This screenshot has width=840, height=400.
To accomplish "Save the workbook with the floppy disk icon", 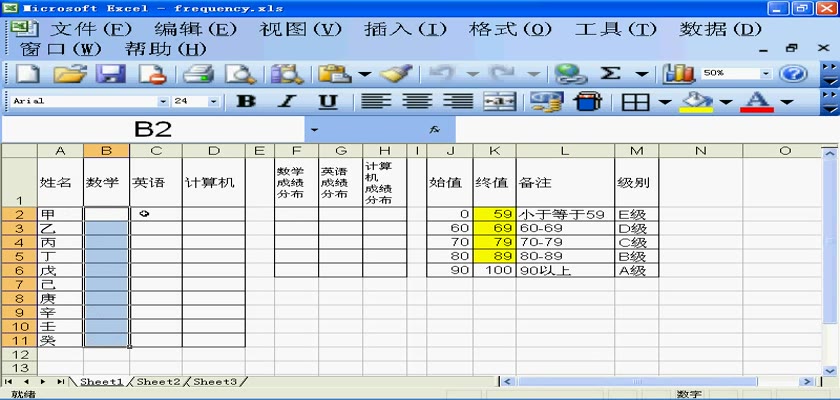I will (x=110, y=73).
